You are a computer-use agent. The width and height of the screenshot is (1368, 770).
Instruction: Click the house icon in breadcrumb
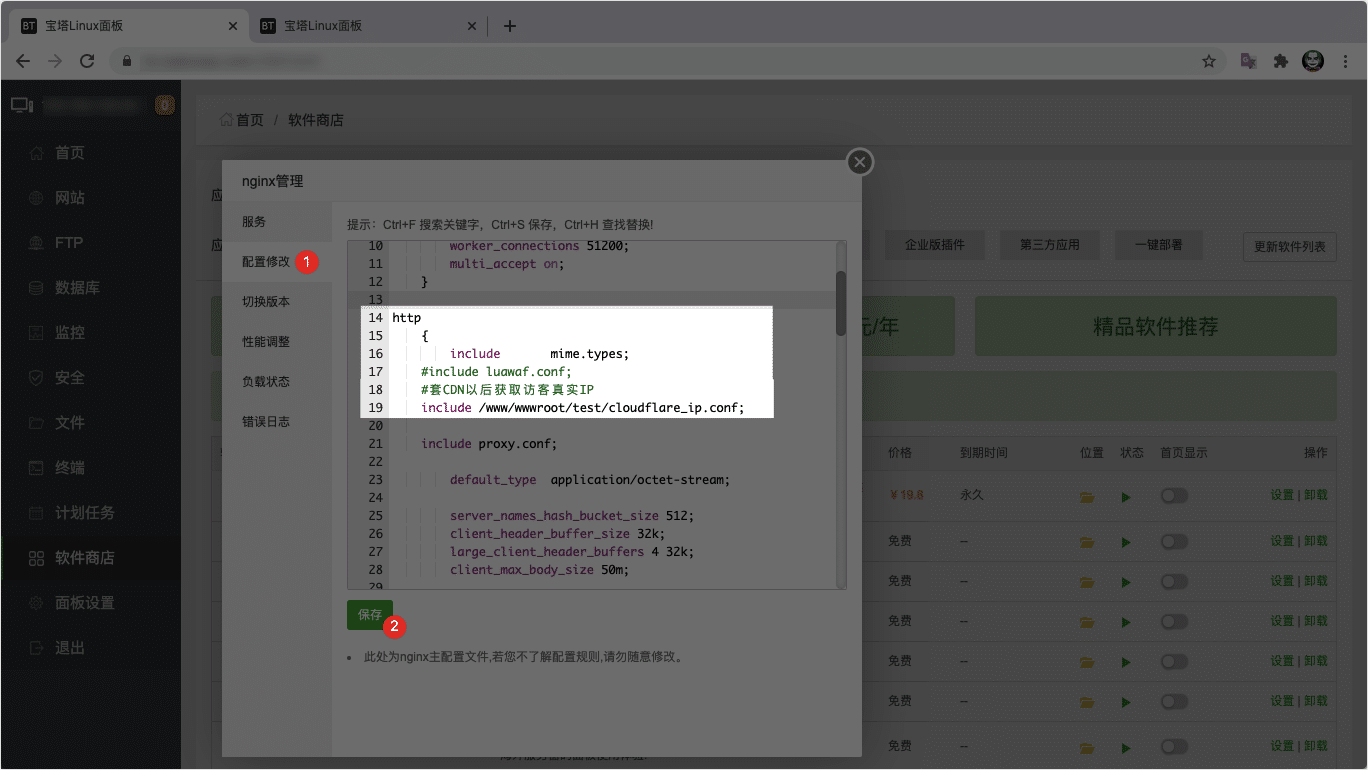[227, 120]
